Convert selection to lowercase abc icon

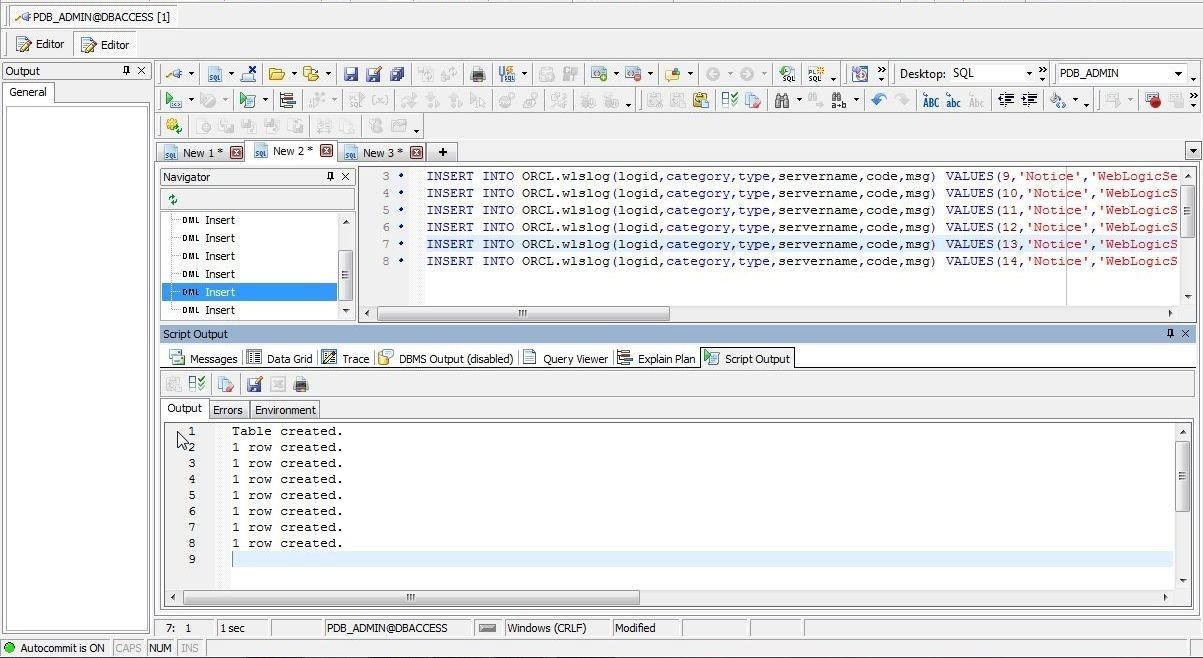[x=953, y=100]
